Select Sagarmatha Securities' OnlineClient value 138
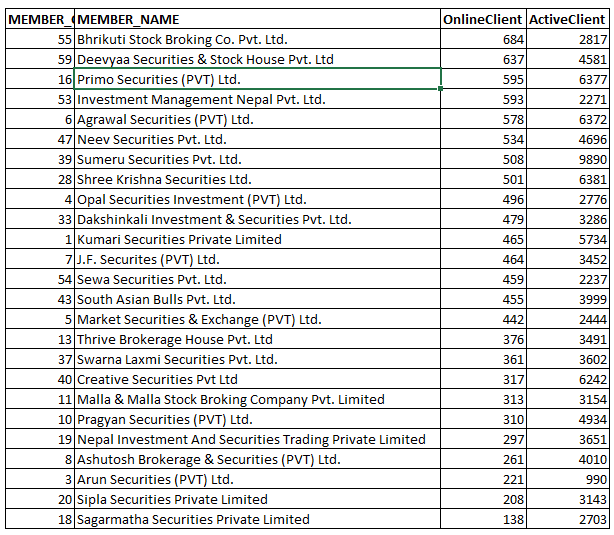This screenshot has height=535, width=614. pos(483,519)
